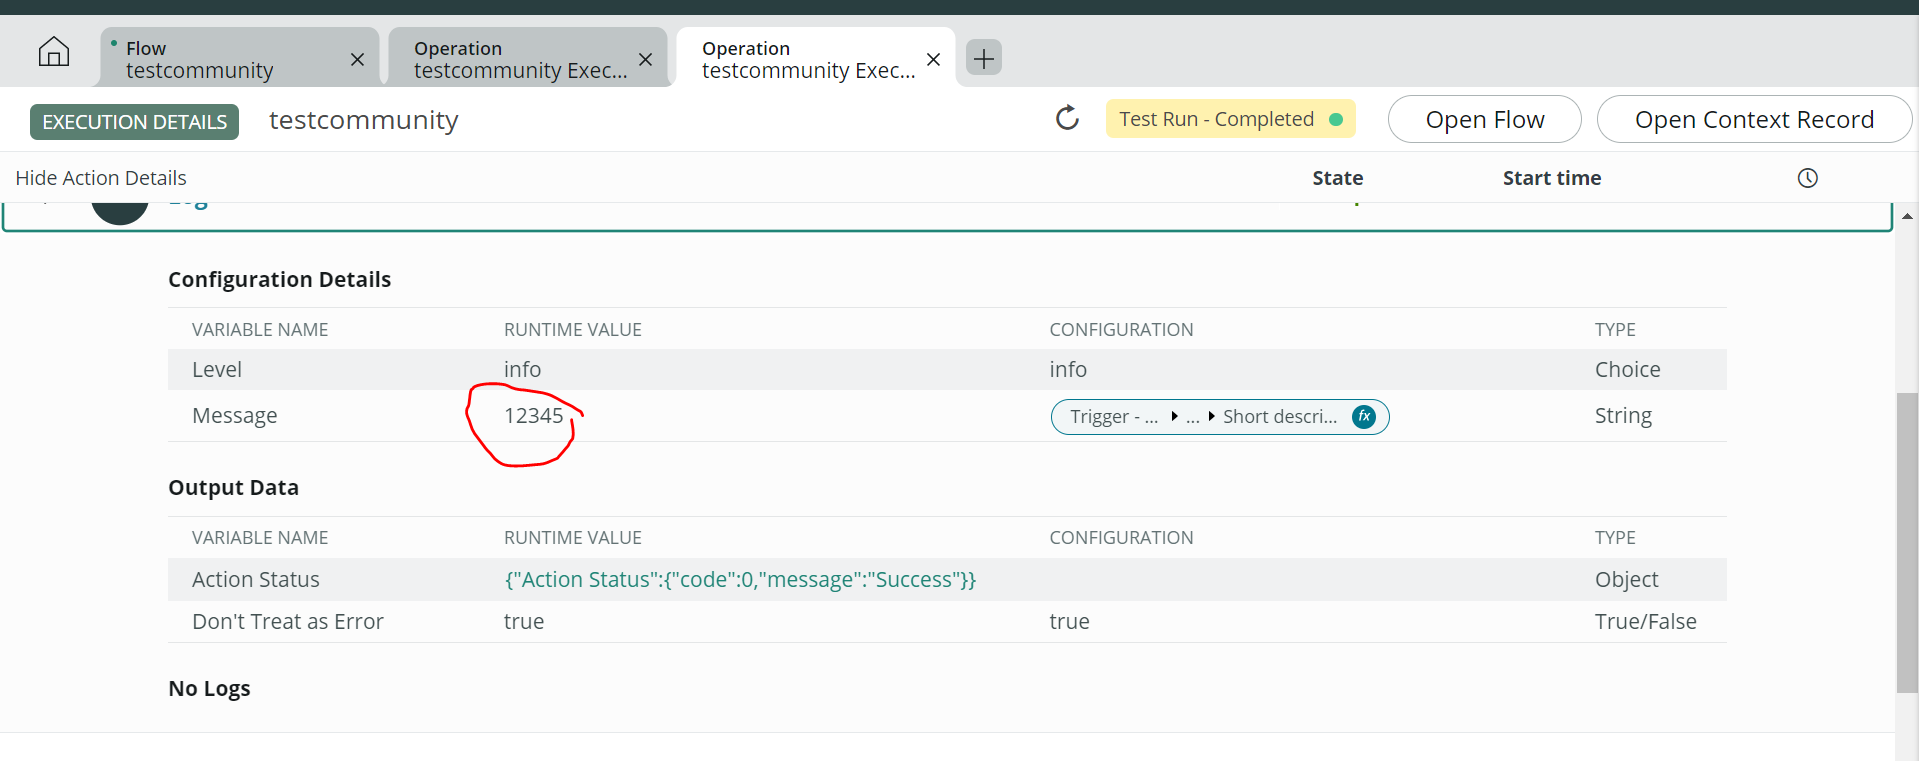Click the Level variable name

coord(217,370)
